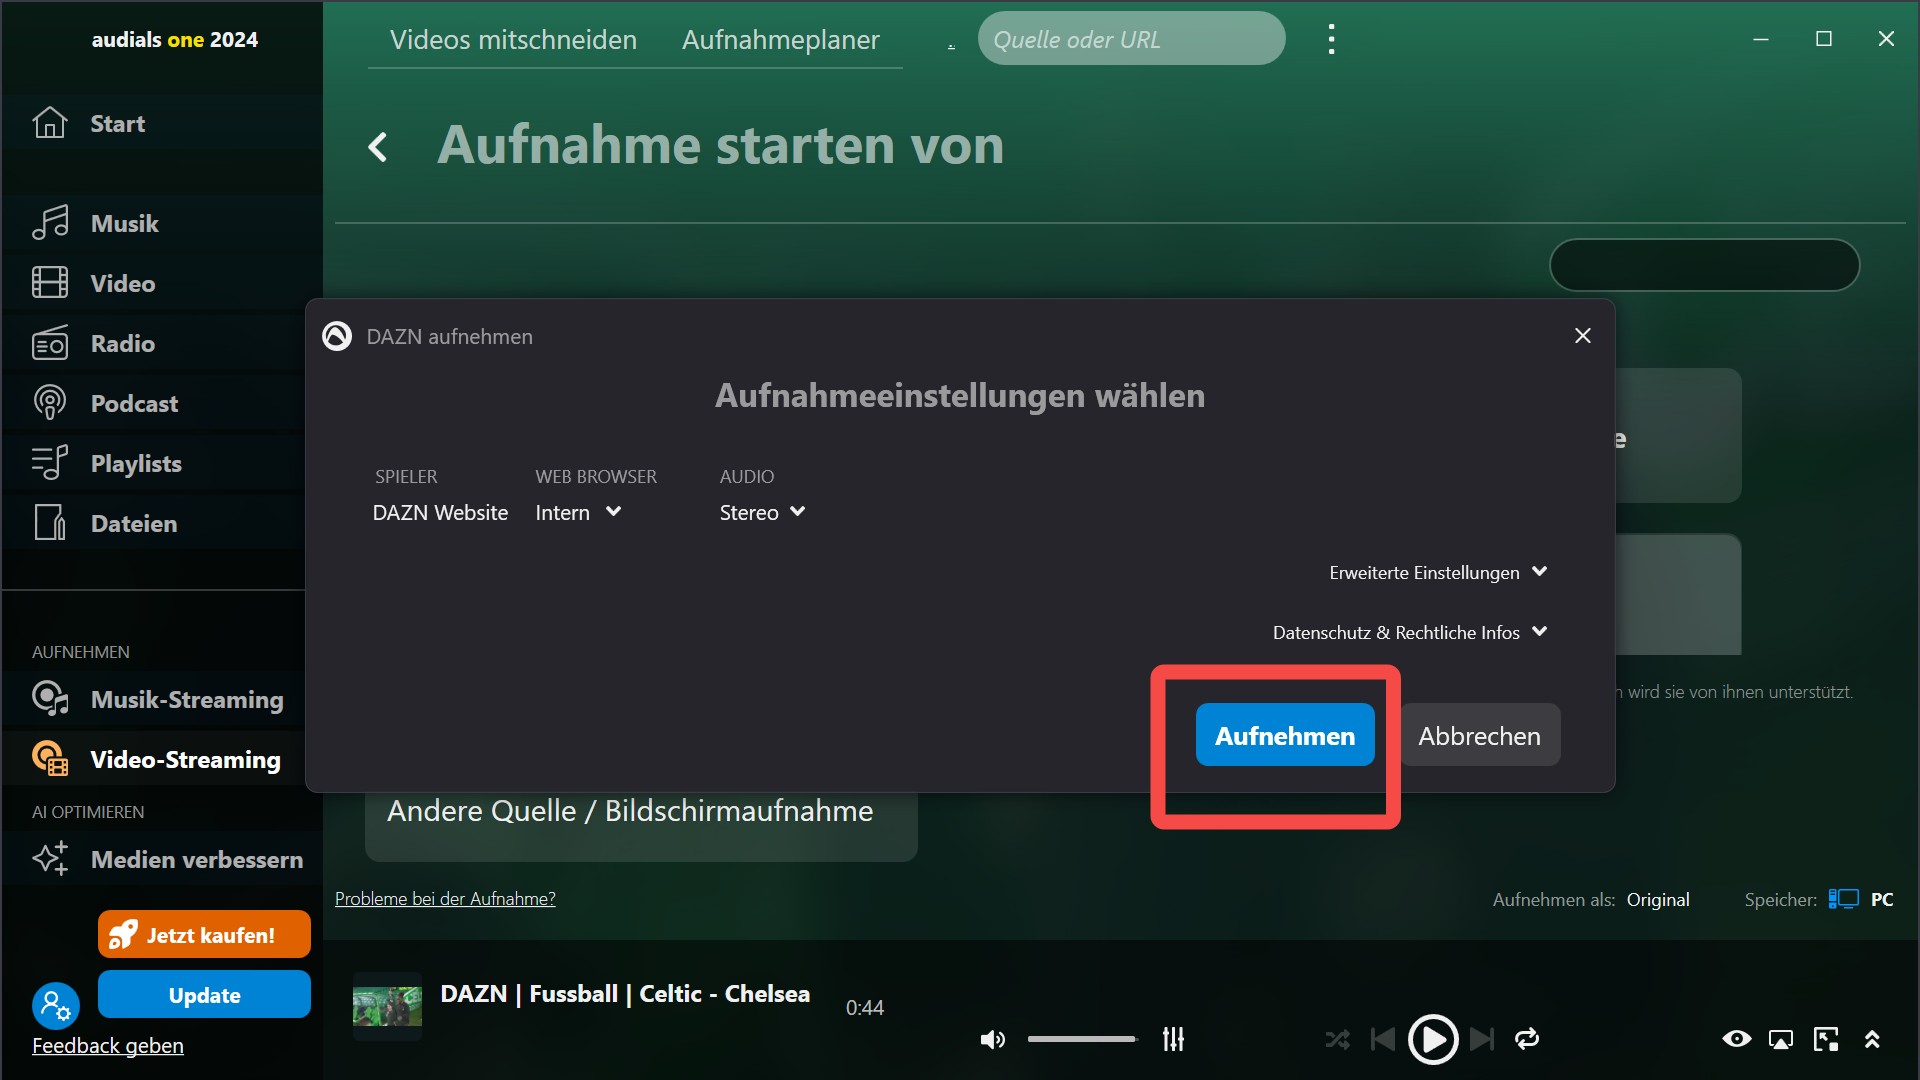The width and height of the screenshot is (1920, 1080).
Task: Click the Aufnehmen button
Action: 1285,735
